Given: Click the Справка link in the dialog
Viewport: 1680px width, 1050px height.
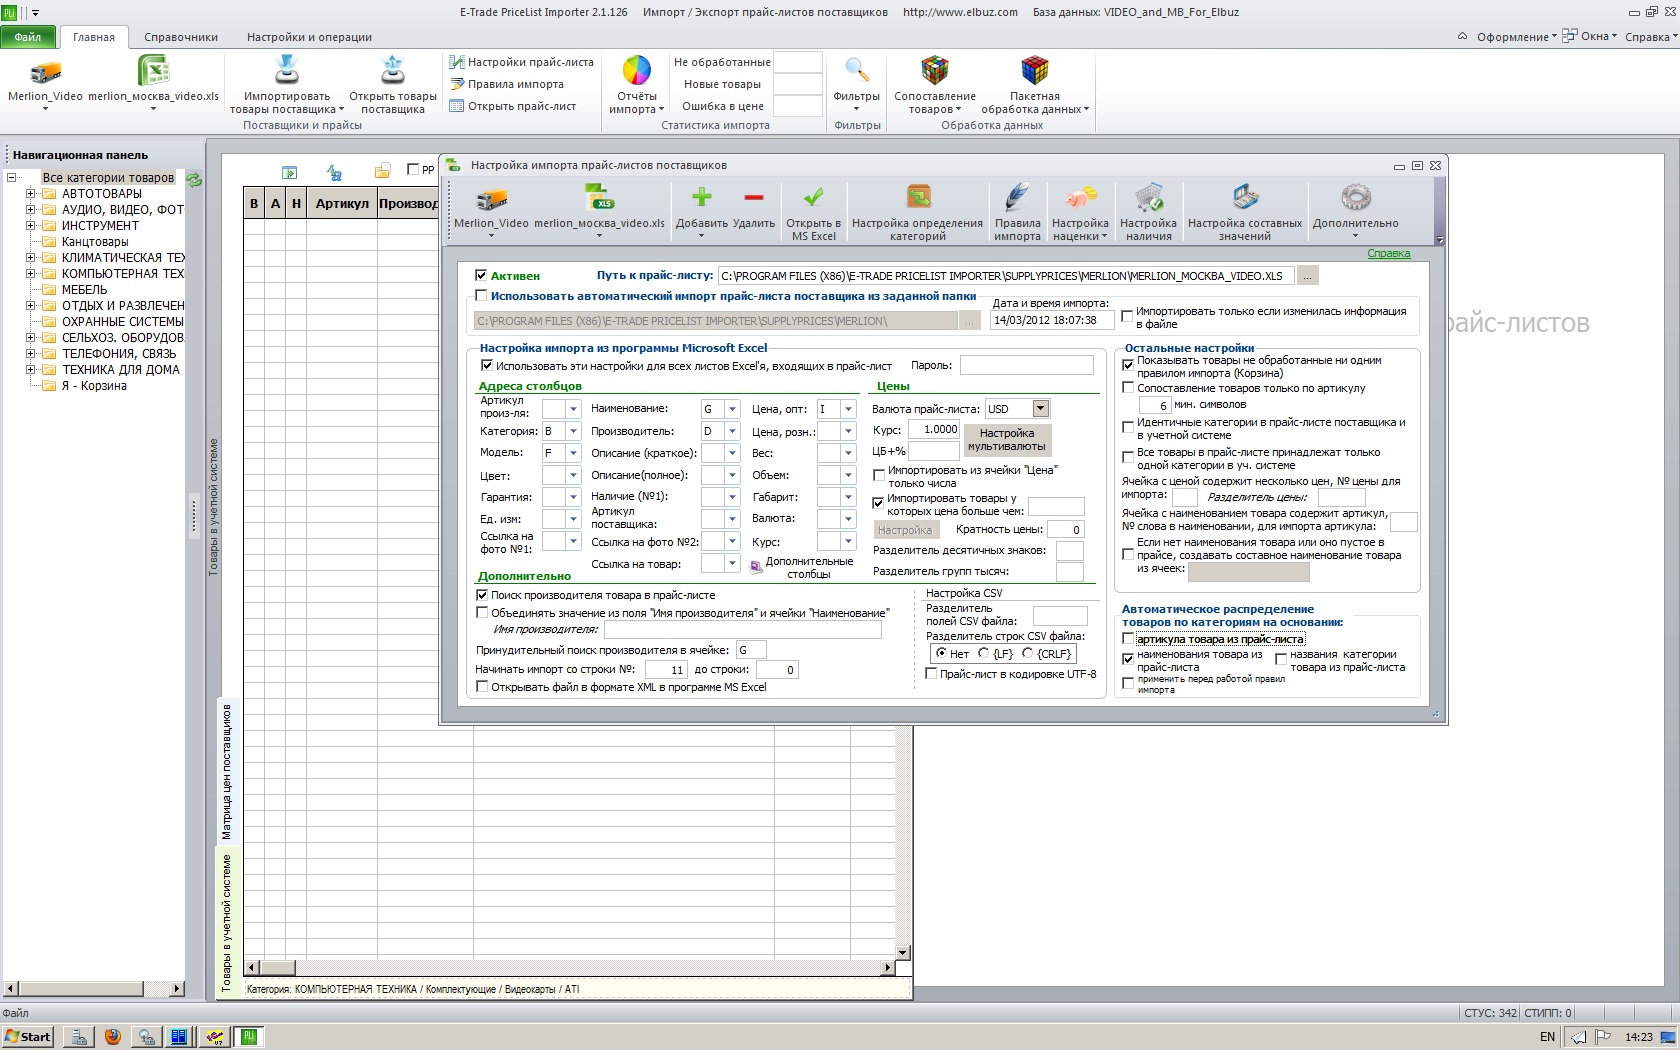Looking at the screenshot, I should (1389, 254).
